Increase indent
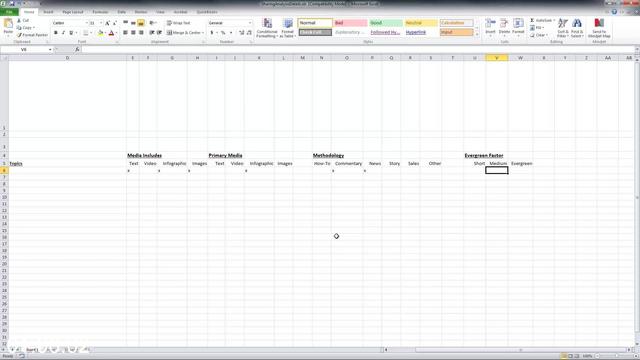This screenshot has height=360, width=640. pyautogui.click(x=160, y=33)
